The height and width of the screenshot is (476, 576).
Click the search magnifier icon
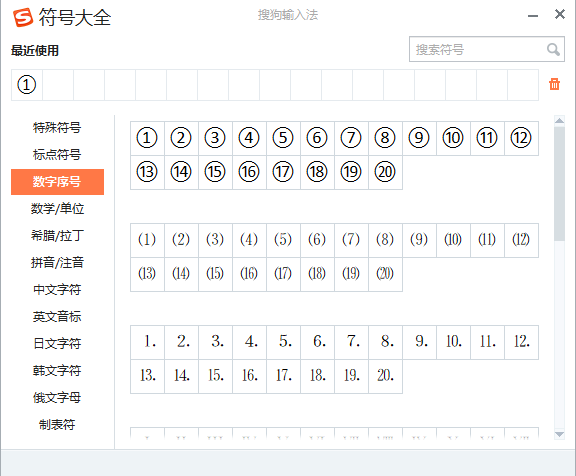(x=553, y=49)
